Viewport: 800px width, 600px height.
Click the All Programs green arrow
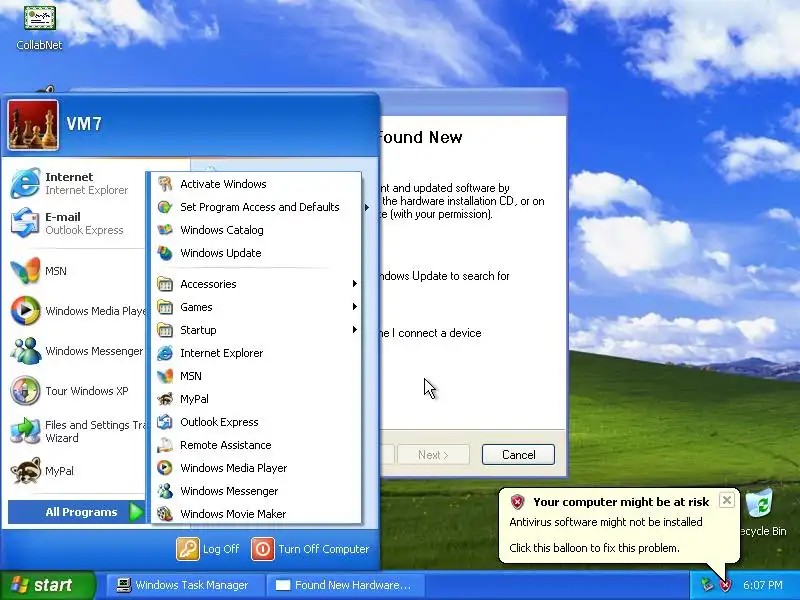(x=136, y=512)
